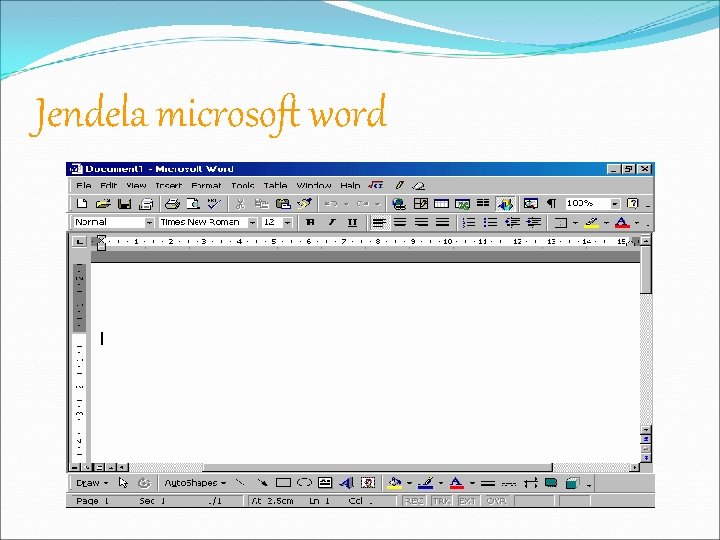The image size is (720, 540).
Task: Apply Line Color in Draw toolbar
Action: click(426, 483)
